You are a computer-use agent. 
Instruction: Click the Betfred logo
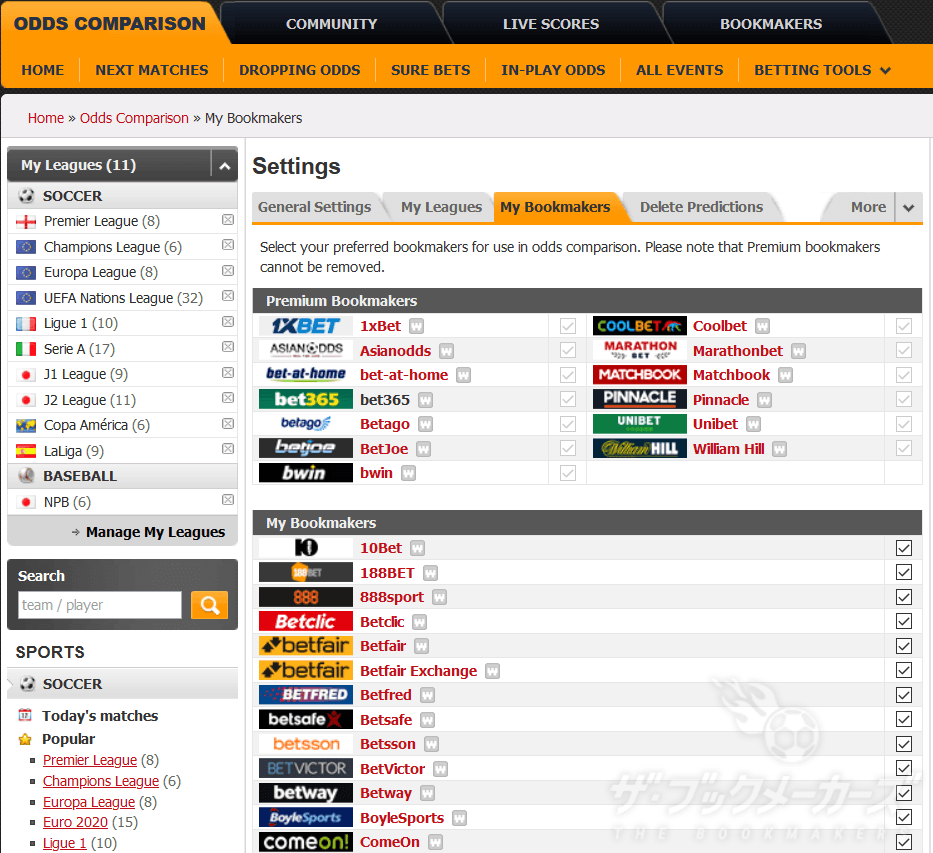click(306, 695)
